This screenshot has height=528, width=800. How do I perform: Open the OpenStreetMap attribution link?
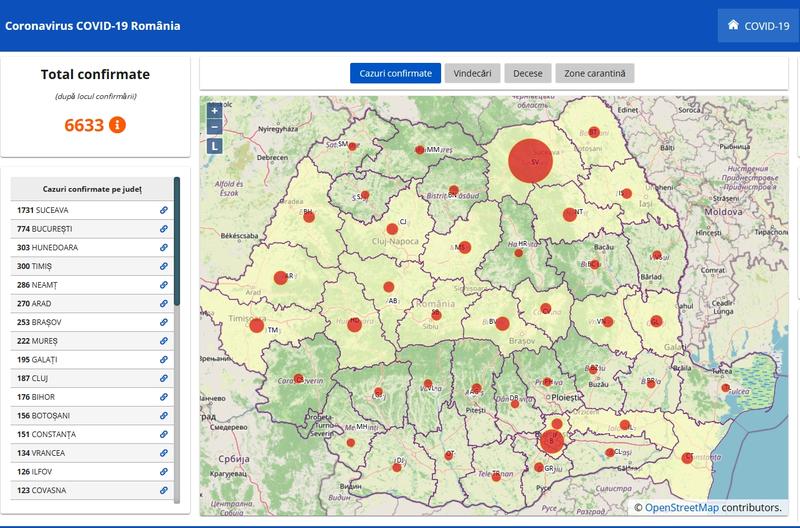coord(681,507)
